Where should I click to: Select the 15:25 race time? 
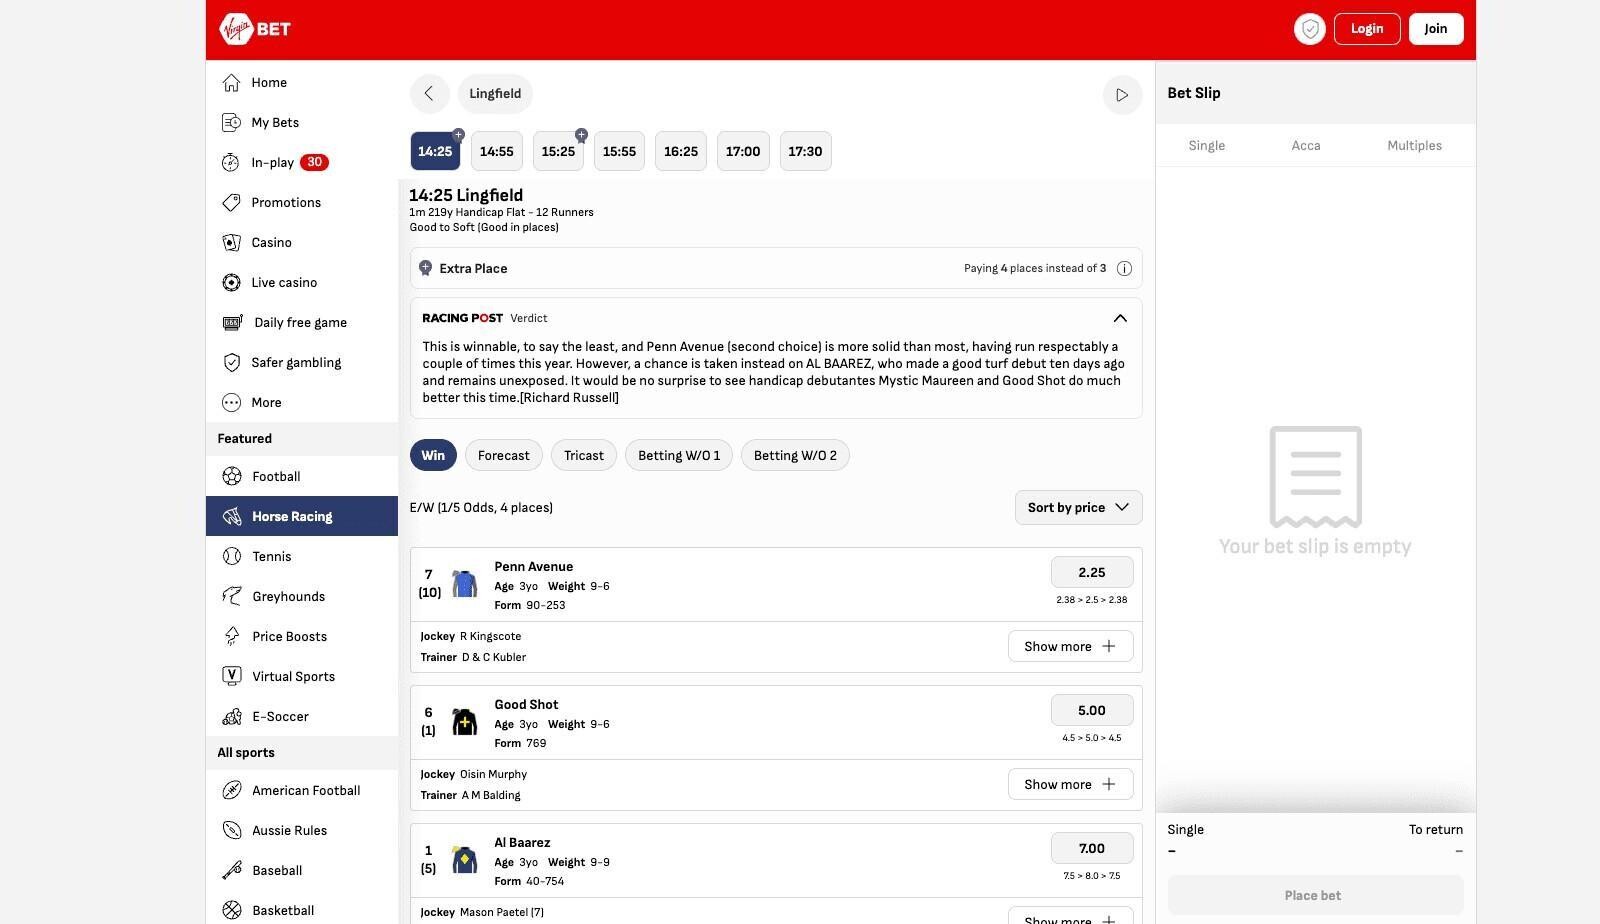pyautogui.click(x=558, y=151)
